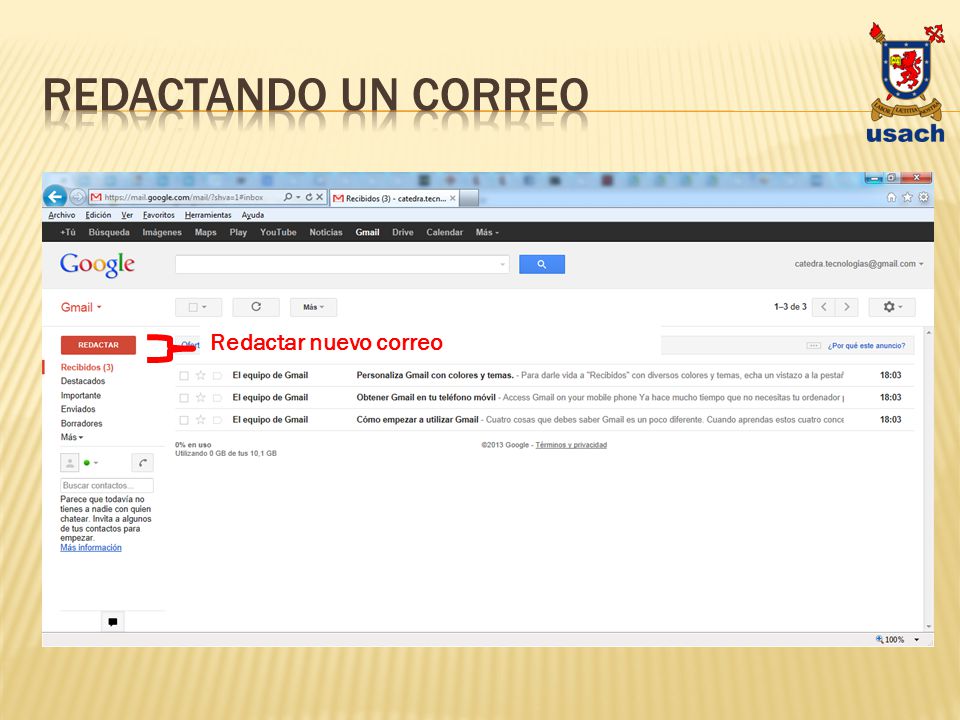
Task: Open the browser favorites star icon
Action: pyautogui.click(x=907, y=197)
